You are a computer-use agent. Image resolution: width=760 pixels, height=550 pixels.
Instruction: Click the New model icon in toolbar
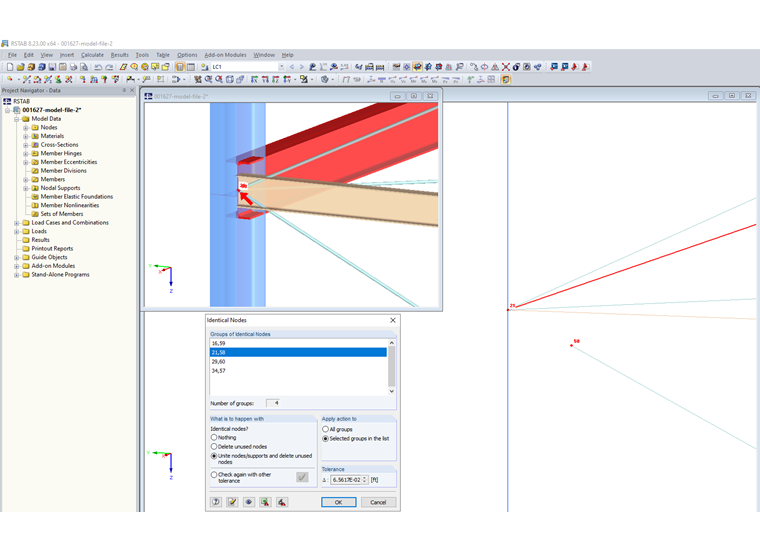(10, 67)
